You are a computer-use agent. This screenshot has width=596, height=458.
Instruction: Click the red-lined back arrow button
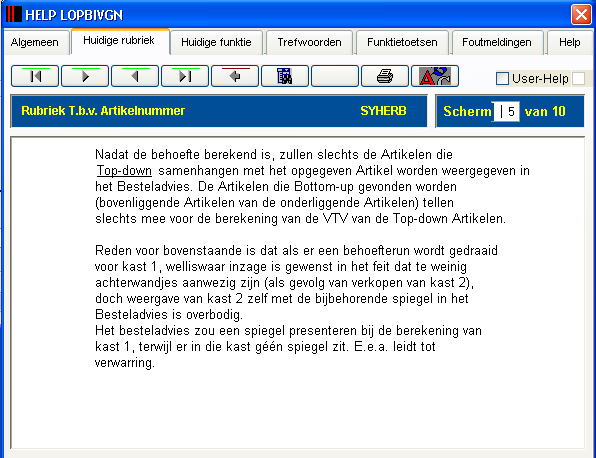(x=235, y=76)
